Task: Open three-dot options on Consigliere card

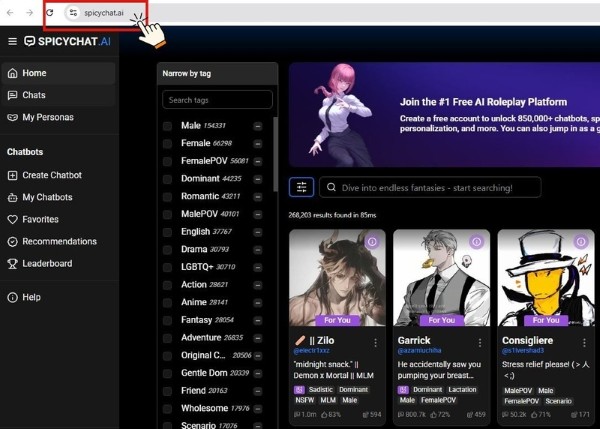Action: 582,342
